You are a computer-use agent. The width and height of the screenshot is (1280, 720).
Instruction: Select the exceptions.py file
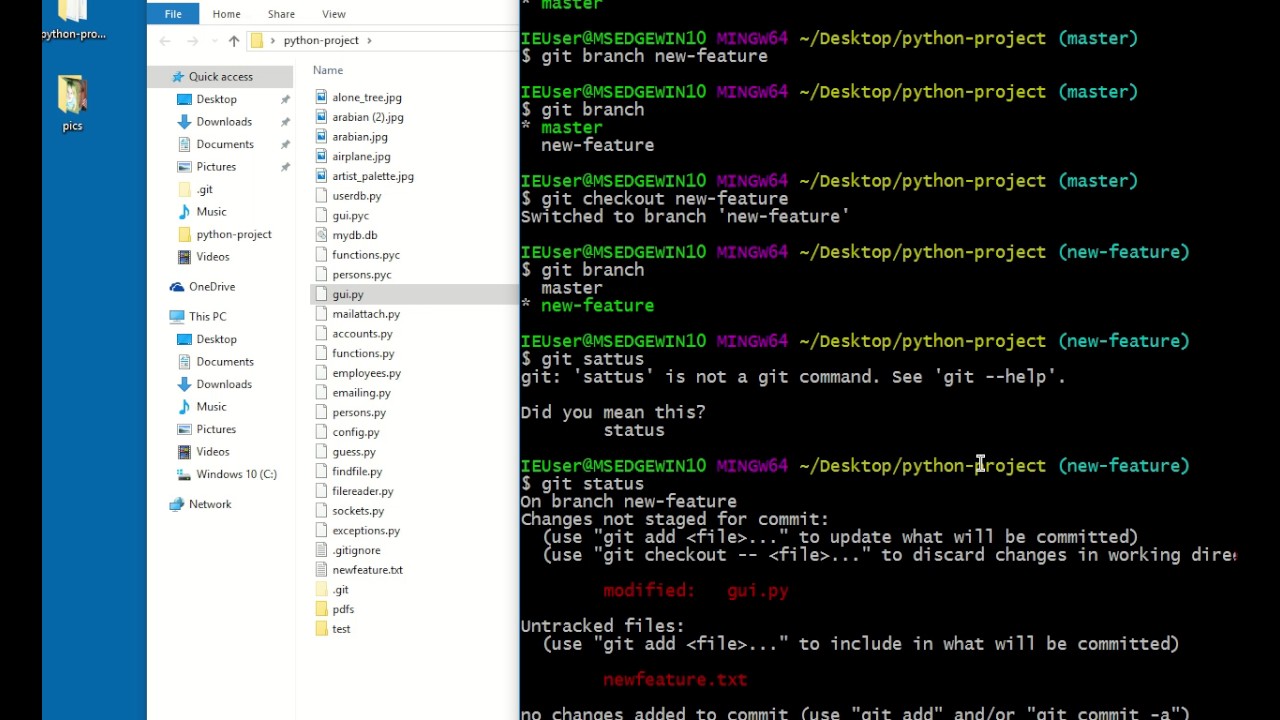point(366,531)
